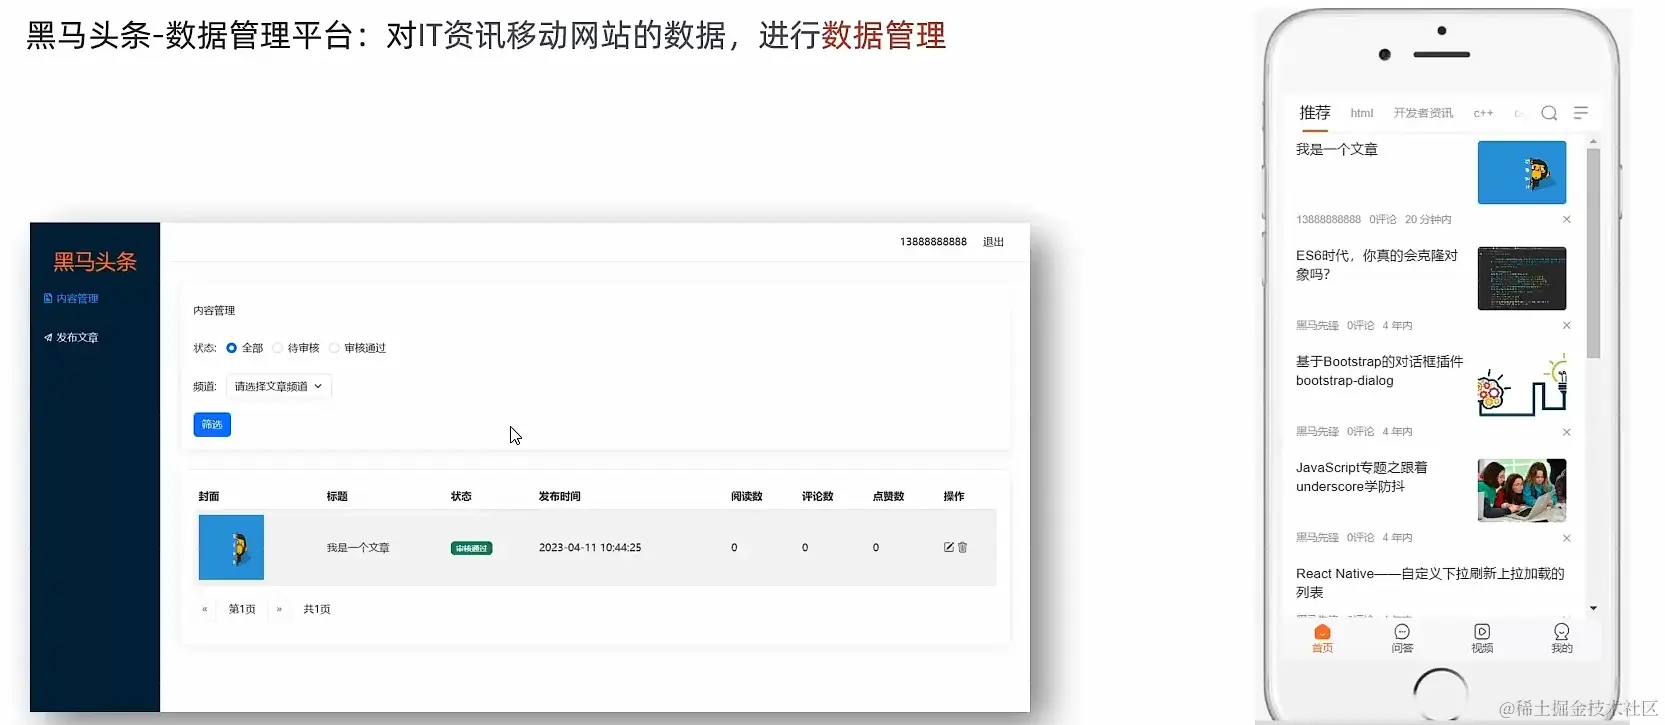
Task: Switch to the c++ tab on the phone
Action: (1483, 114)
